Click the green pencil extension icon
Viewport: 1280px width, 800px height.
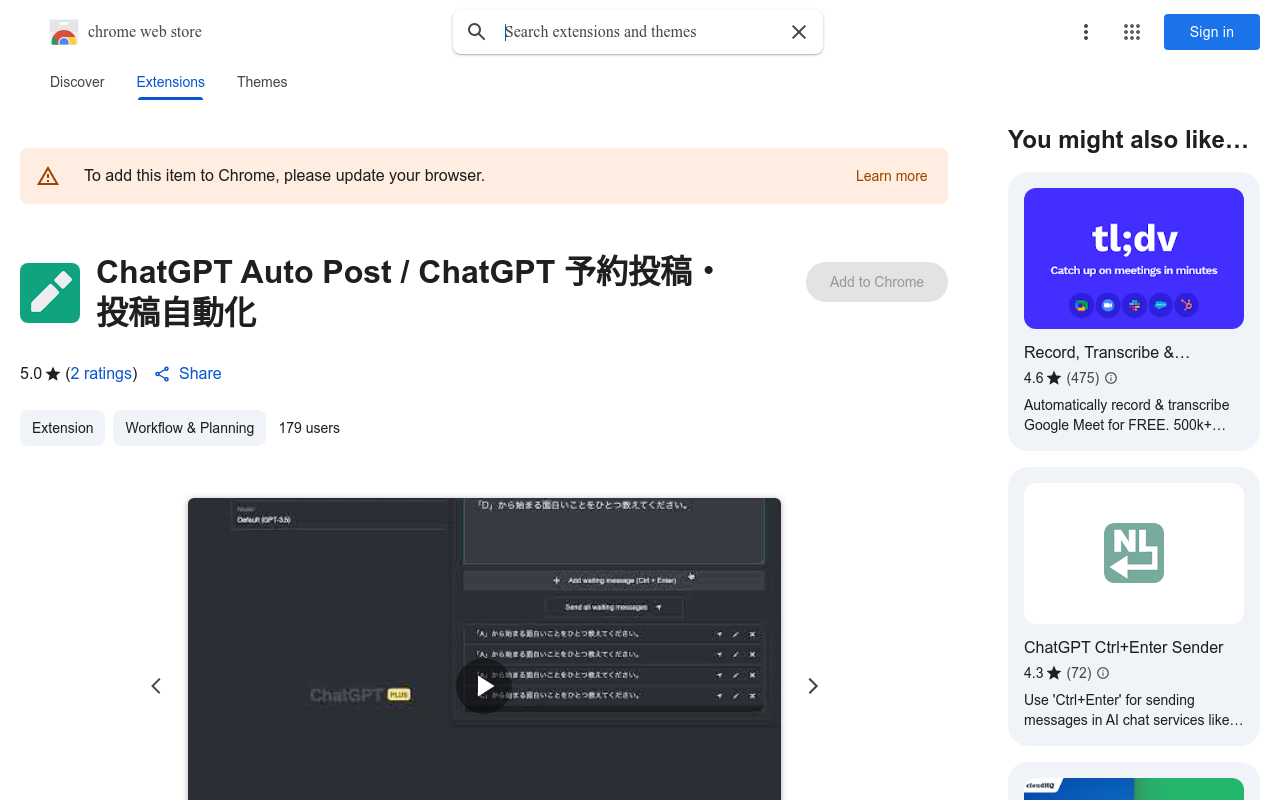click(50, 293)
